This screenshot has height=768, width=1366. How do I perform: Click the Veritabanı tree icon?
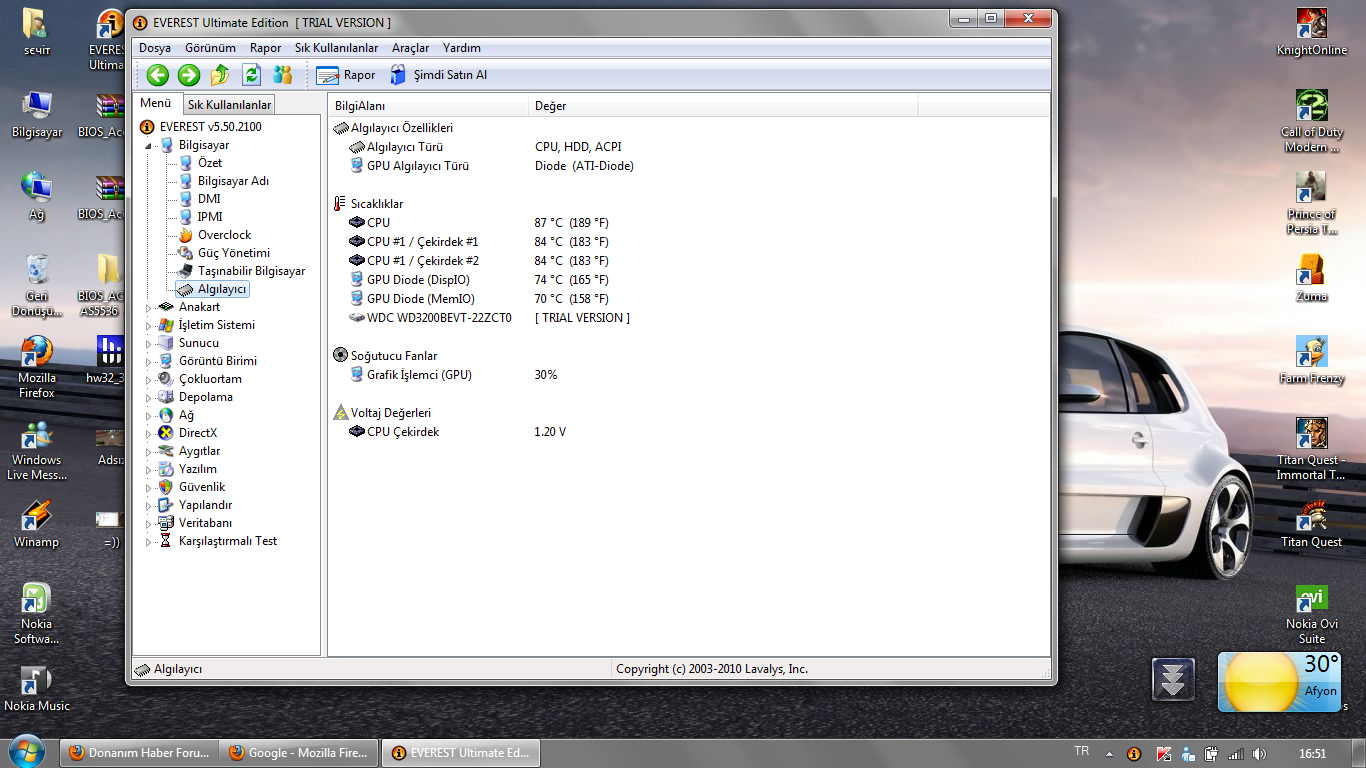(x=166, y=523)
